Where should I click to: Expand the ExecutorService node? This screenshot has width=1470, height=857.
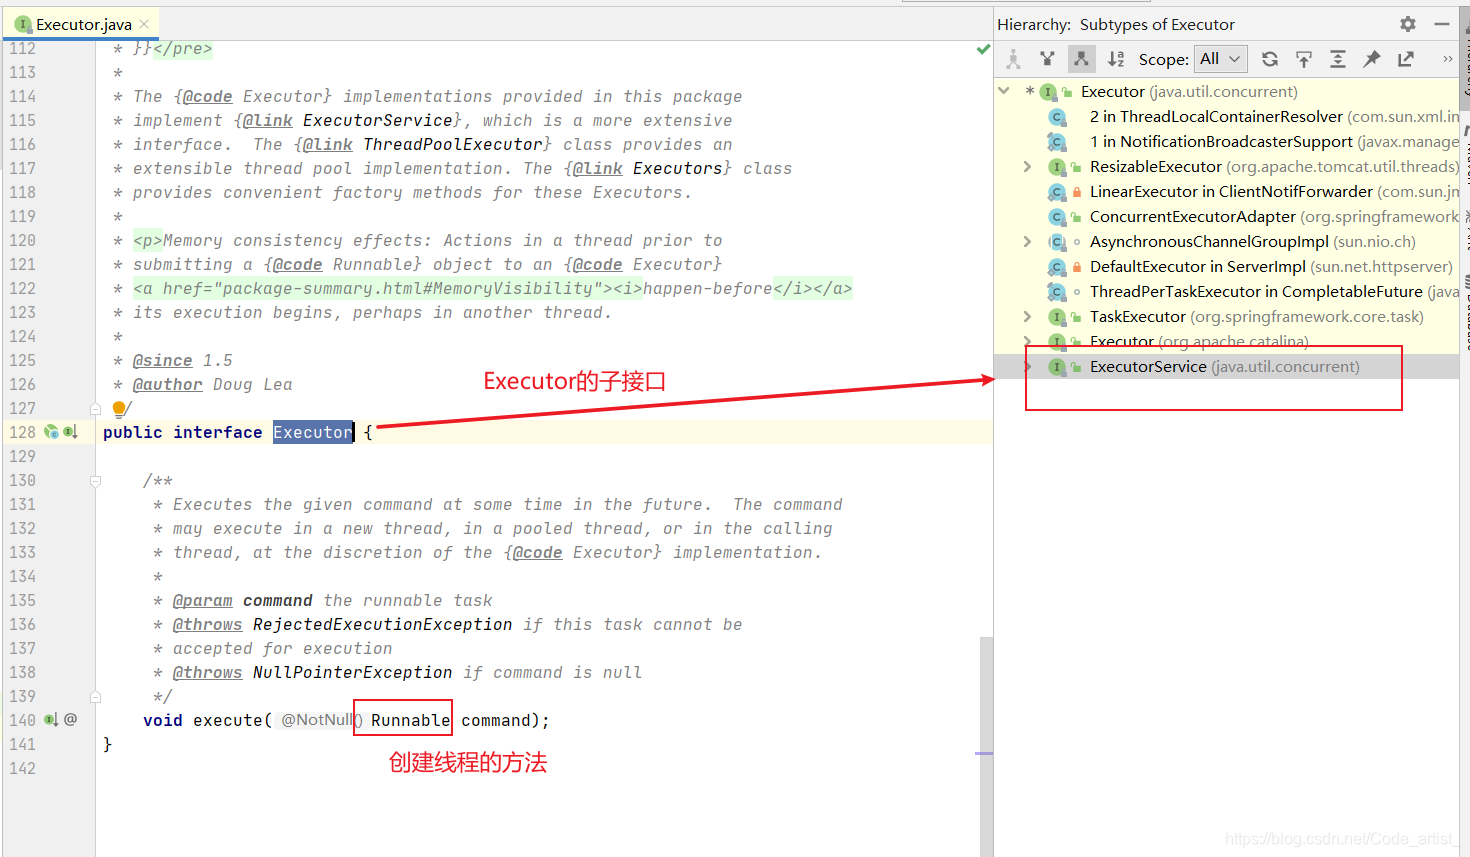(x=1027, y=366)
